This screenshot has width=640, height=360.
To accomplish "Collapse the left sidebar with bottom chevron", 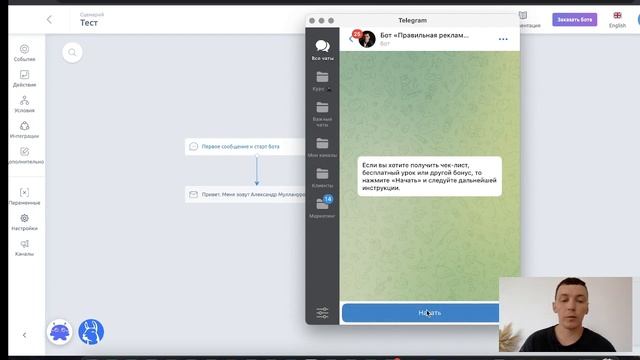I will [x=24, y=335].
